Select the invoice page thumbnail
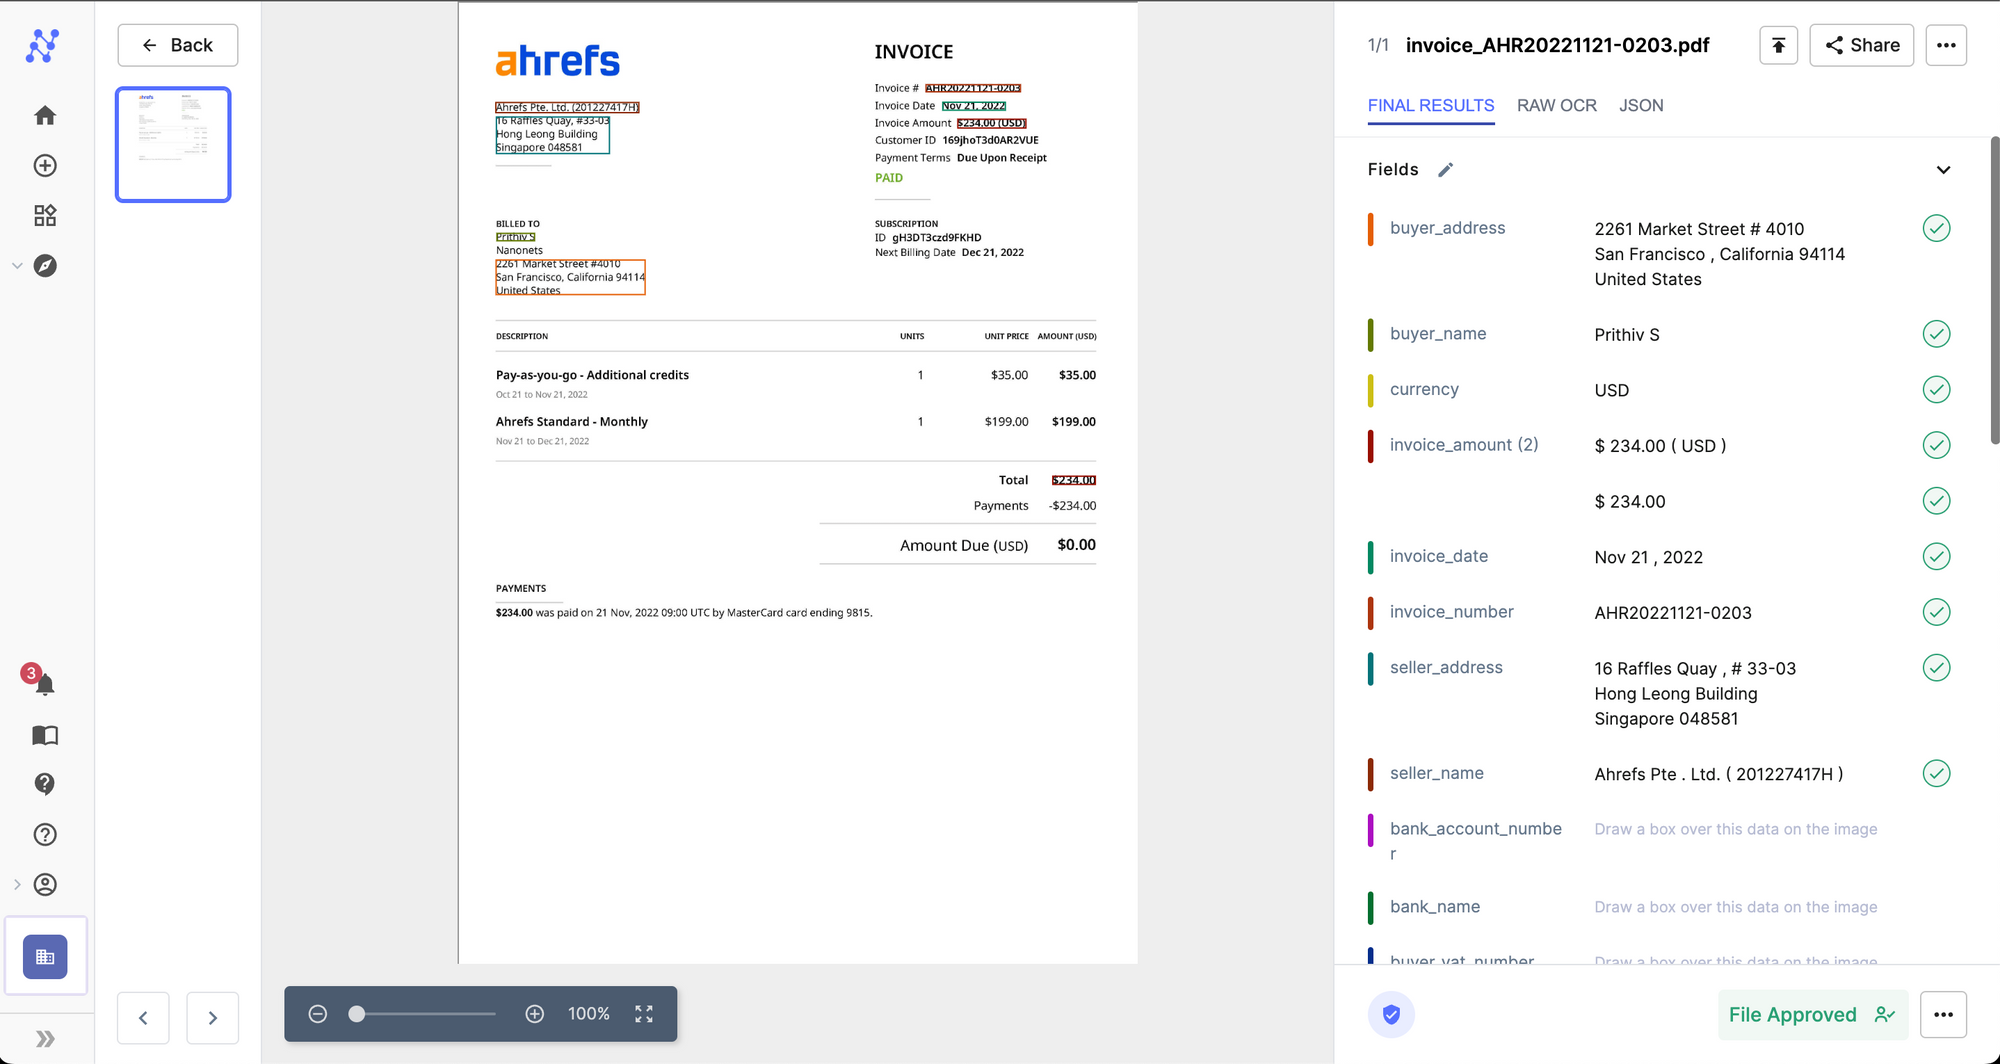 point(172,144)
